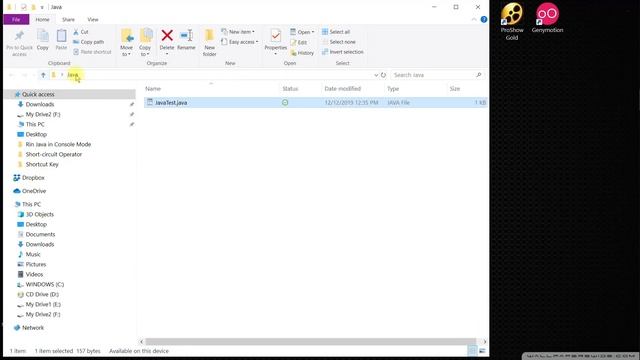This screenshot has height=360, width=640.
Task: Switch to Details view icon in status bar
Action: (x=472, y=351)
